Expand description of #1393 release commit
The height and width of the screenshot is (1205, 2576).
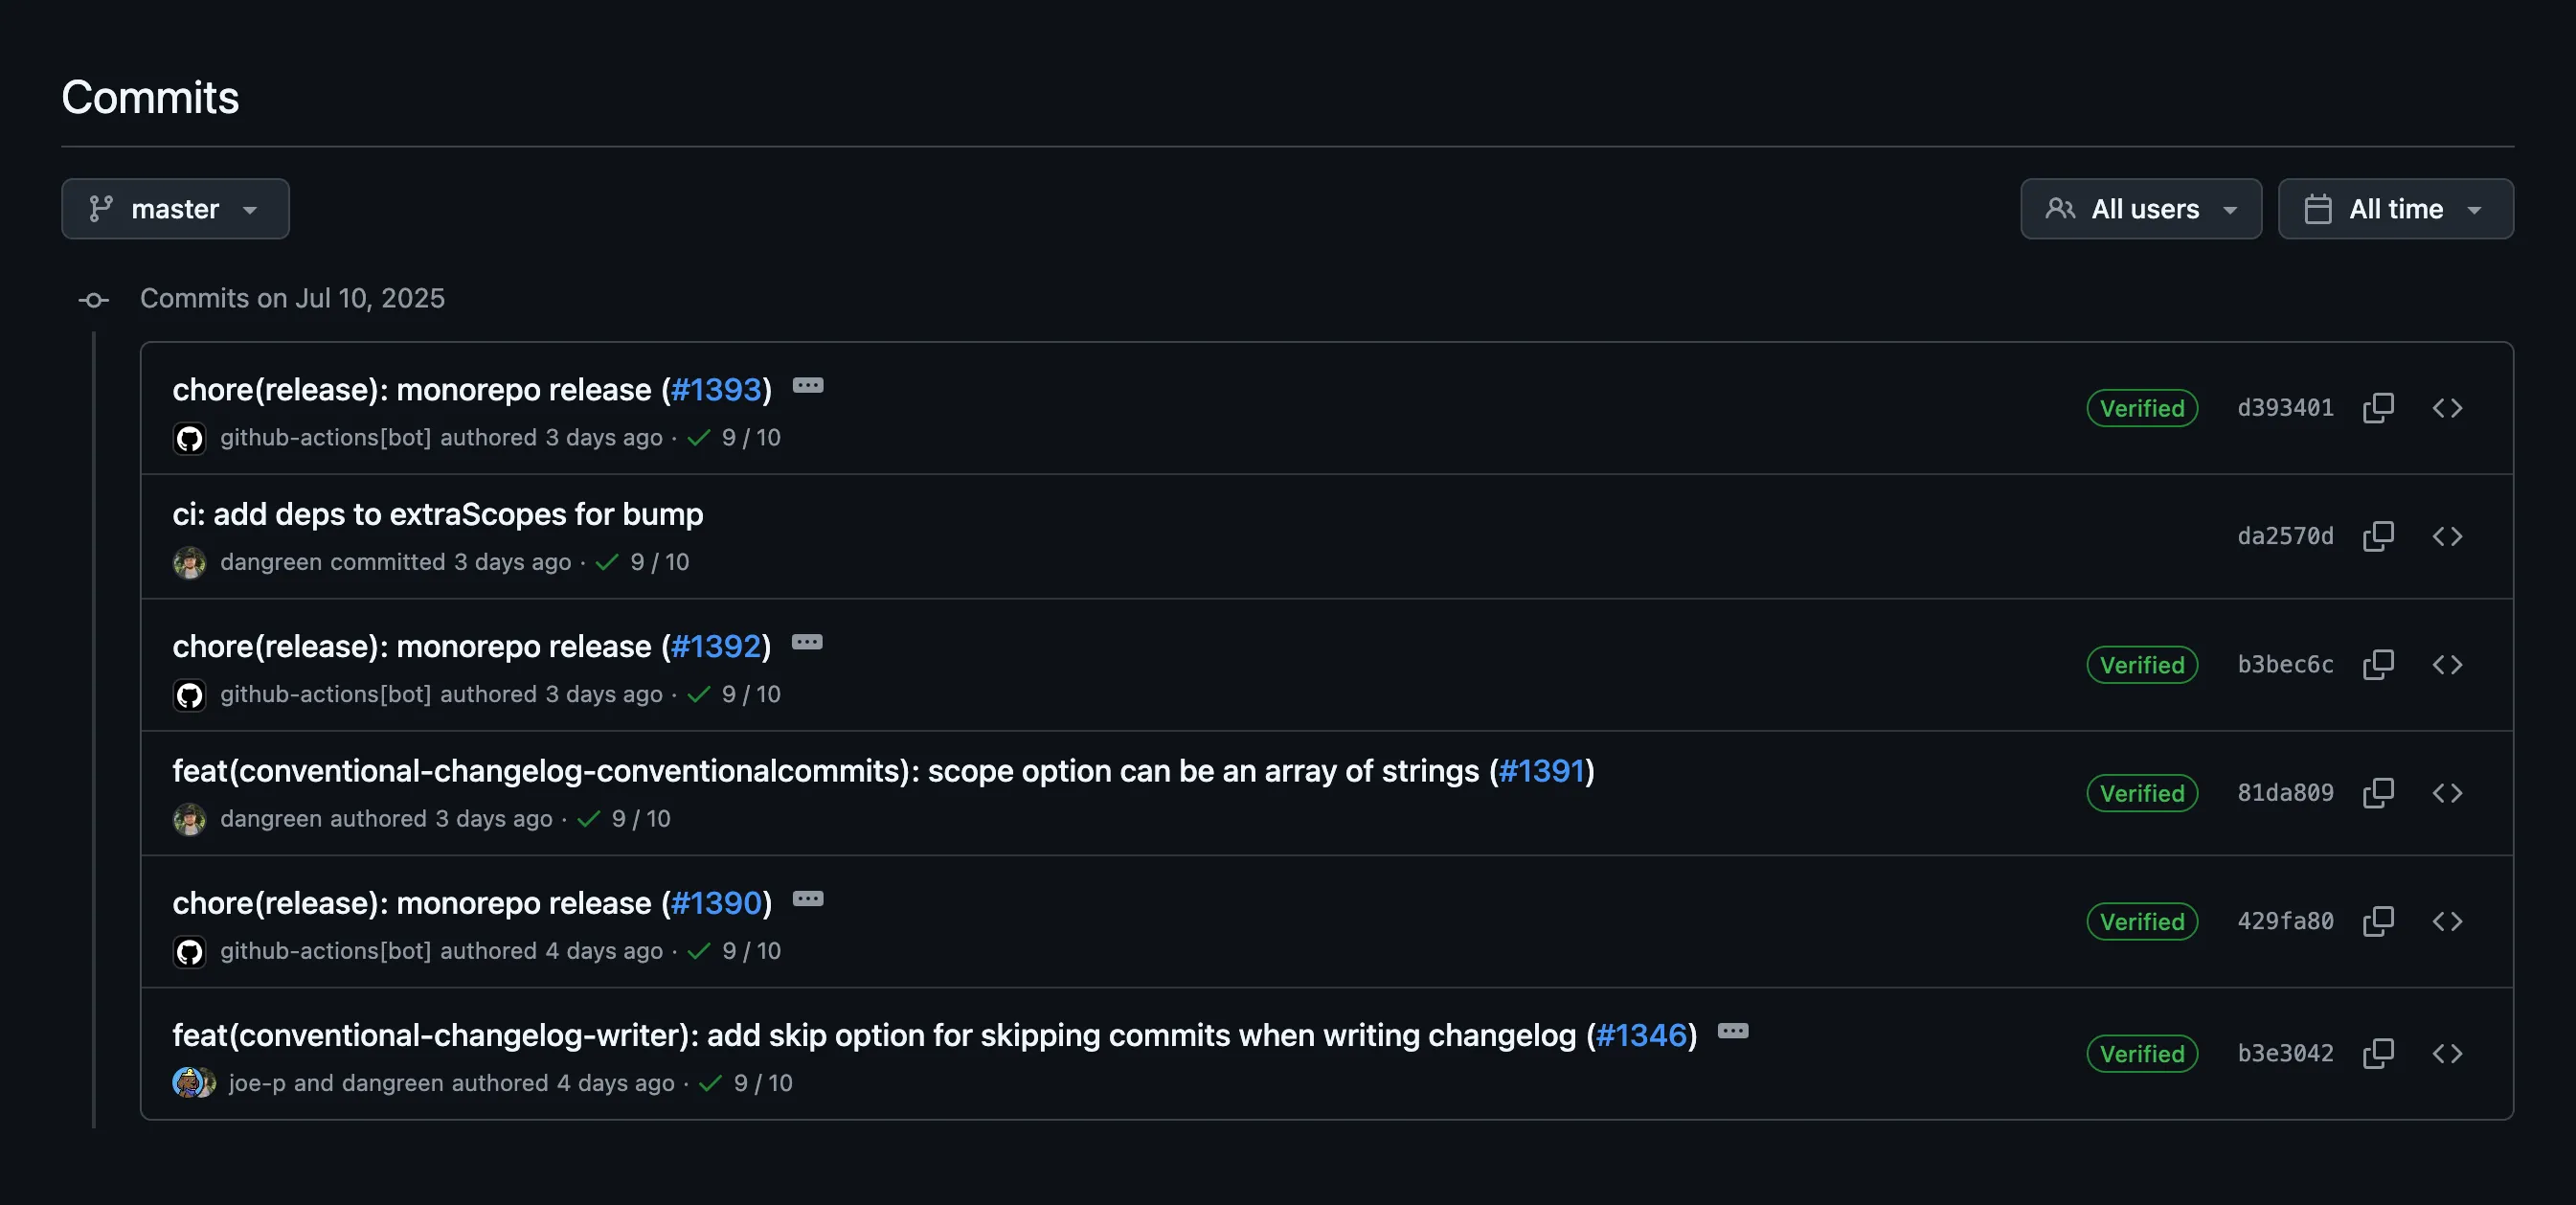pyautogui.click(x=808, y=386)
